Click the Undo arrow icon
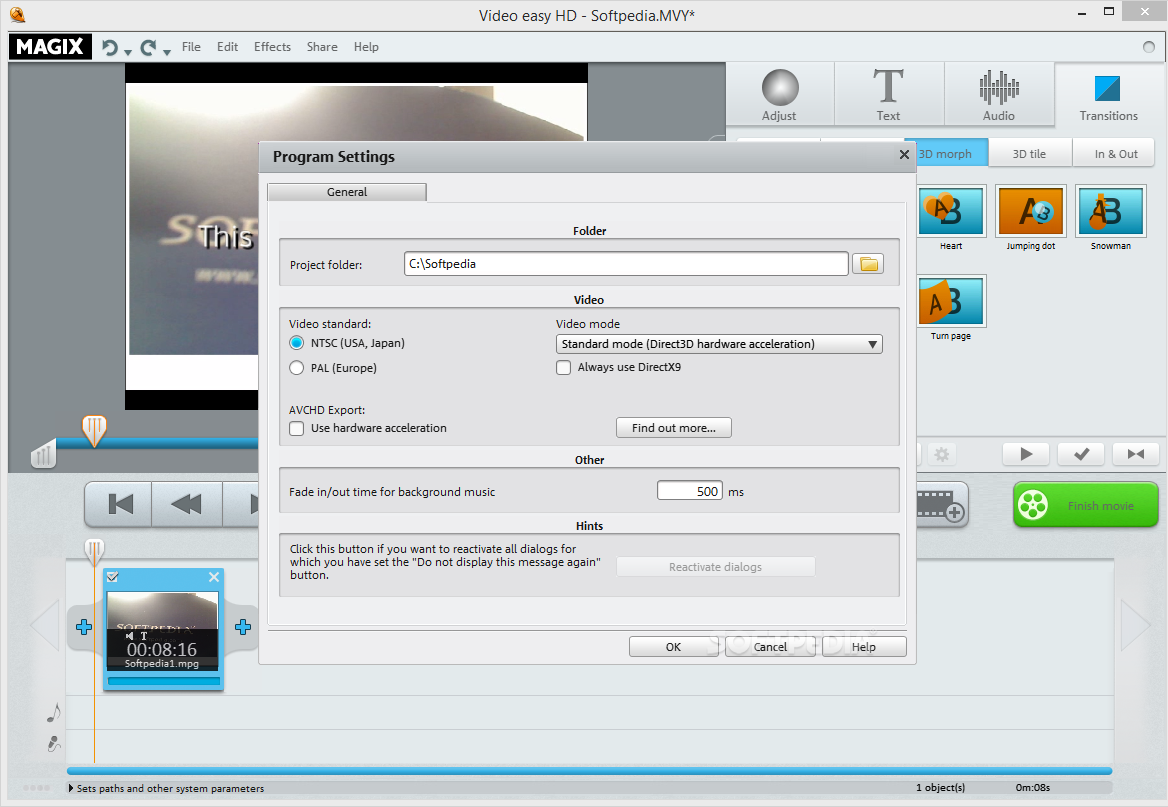 110,48
